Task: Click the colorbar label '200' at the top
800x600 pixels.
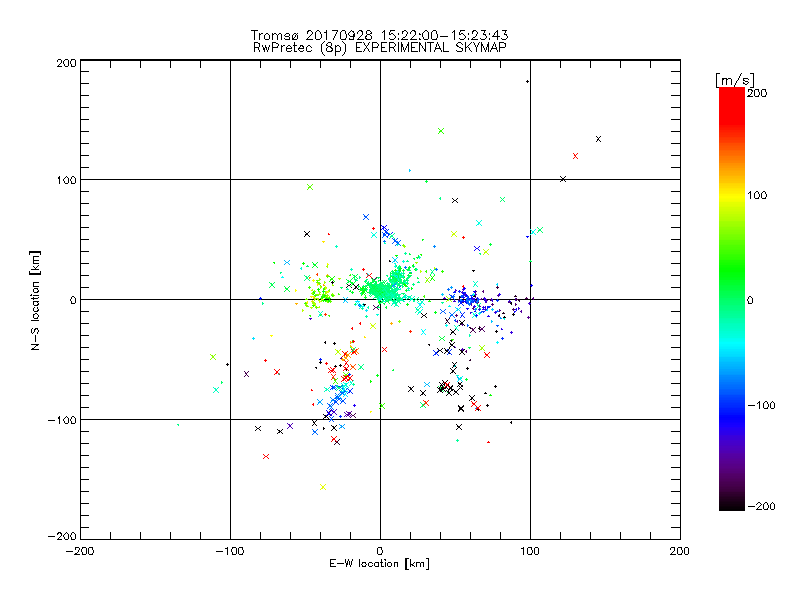Action: [757, 93]
